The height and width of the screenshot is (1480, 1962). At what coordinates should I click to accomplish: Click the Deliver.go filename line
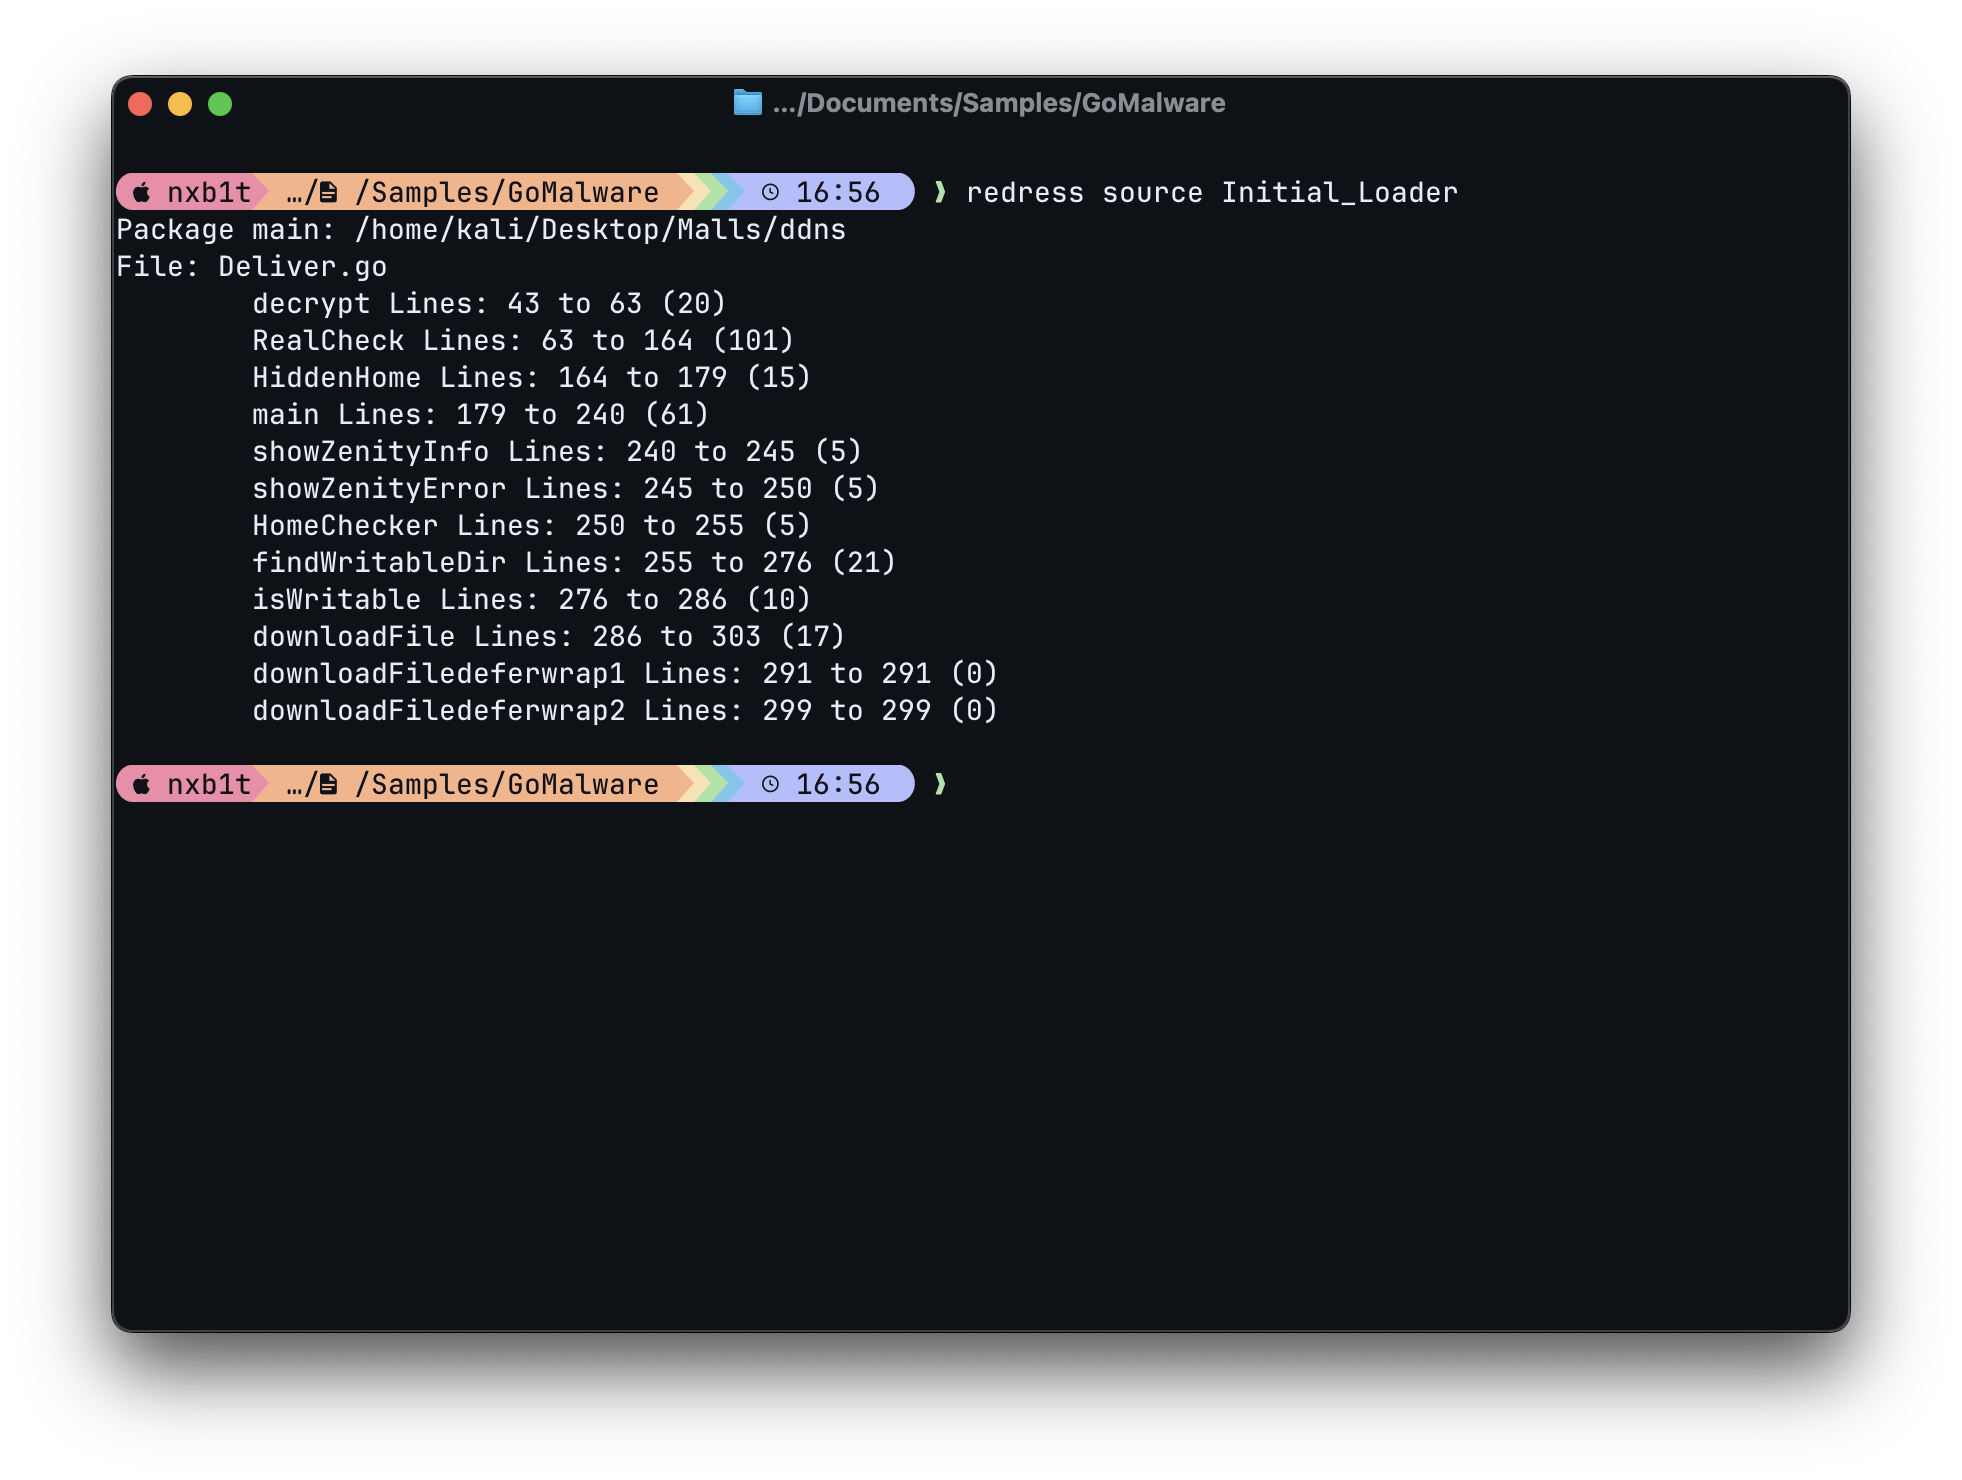pos(252,266)
